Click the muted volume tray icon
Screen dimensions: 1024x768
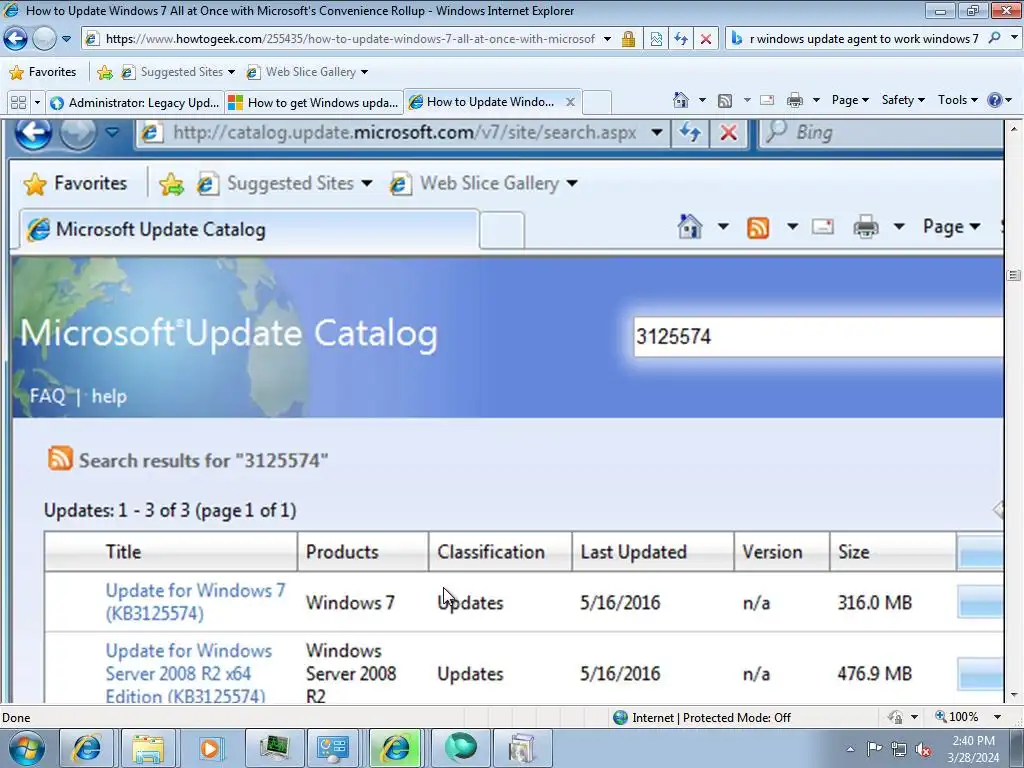pos(923,749)
